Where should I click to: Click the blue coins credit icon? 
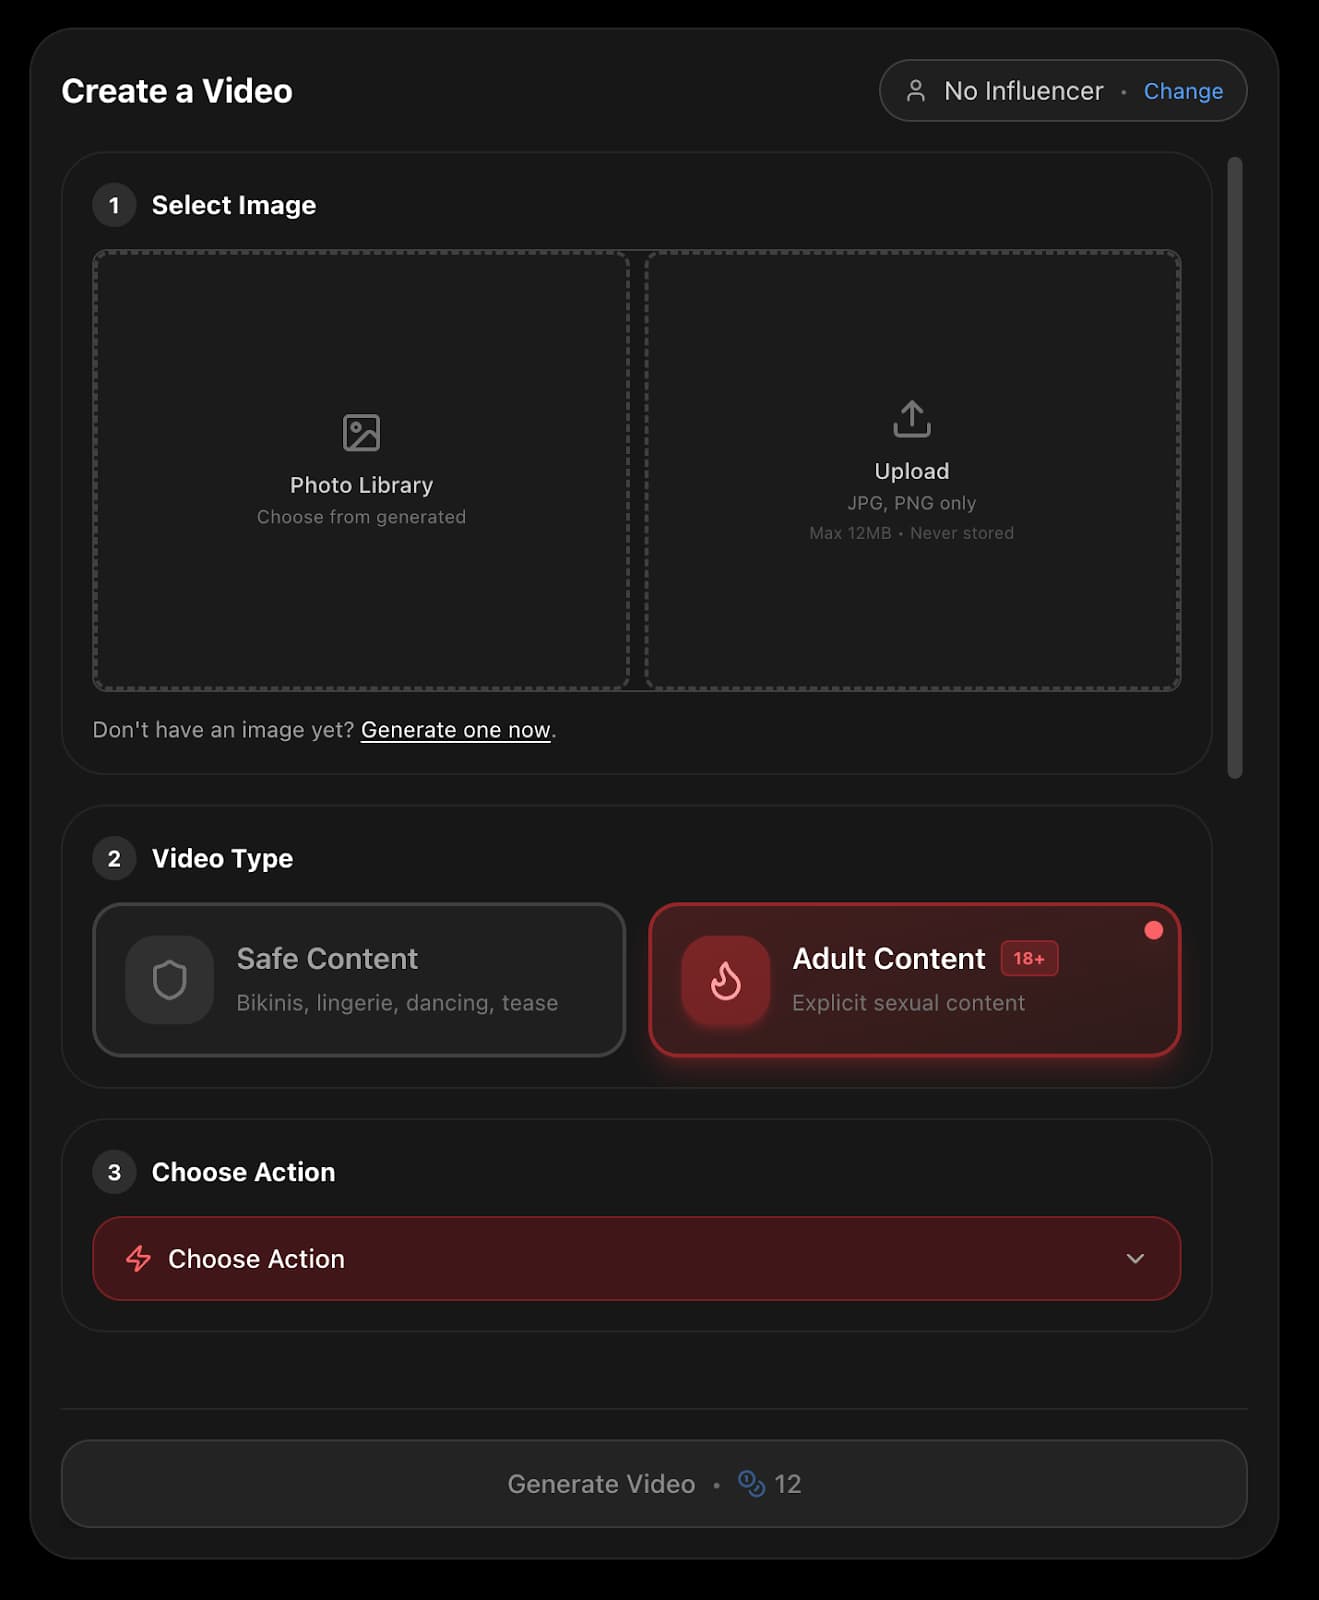pyautogui.click(x=750, y=1483)
